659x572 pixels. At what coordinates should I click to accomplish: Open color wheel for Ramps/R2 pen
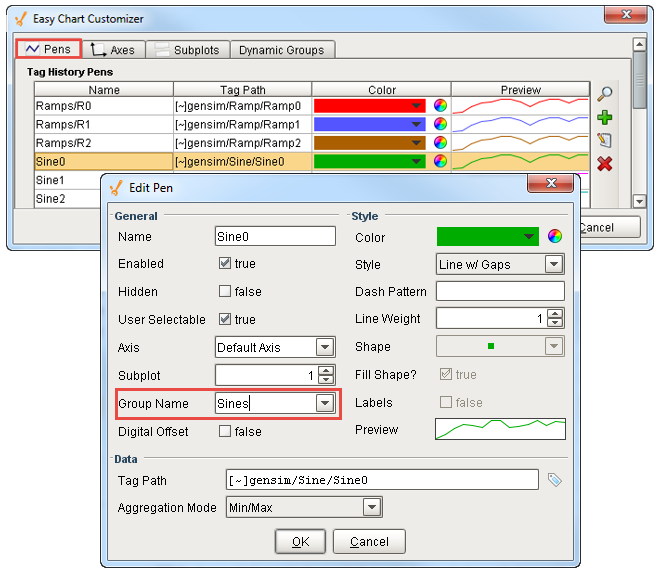point(440,143)
